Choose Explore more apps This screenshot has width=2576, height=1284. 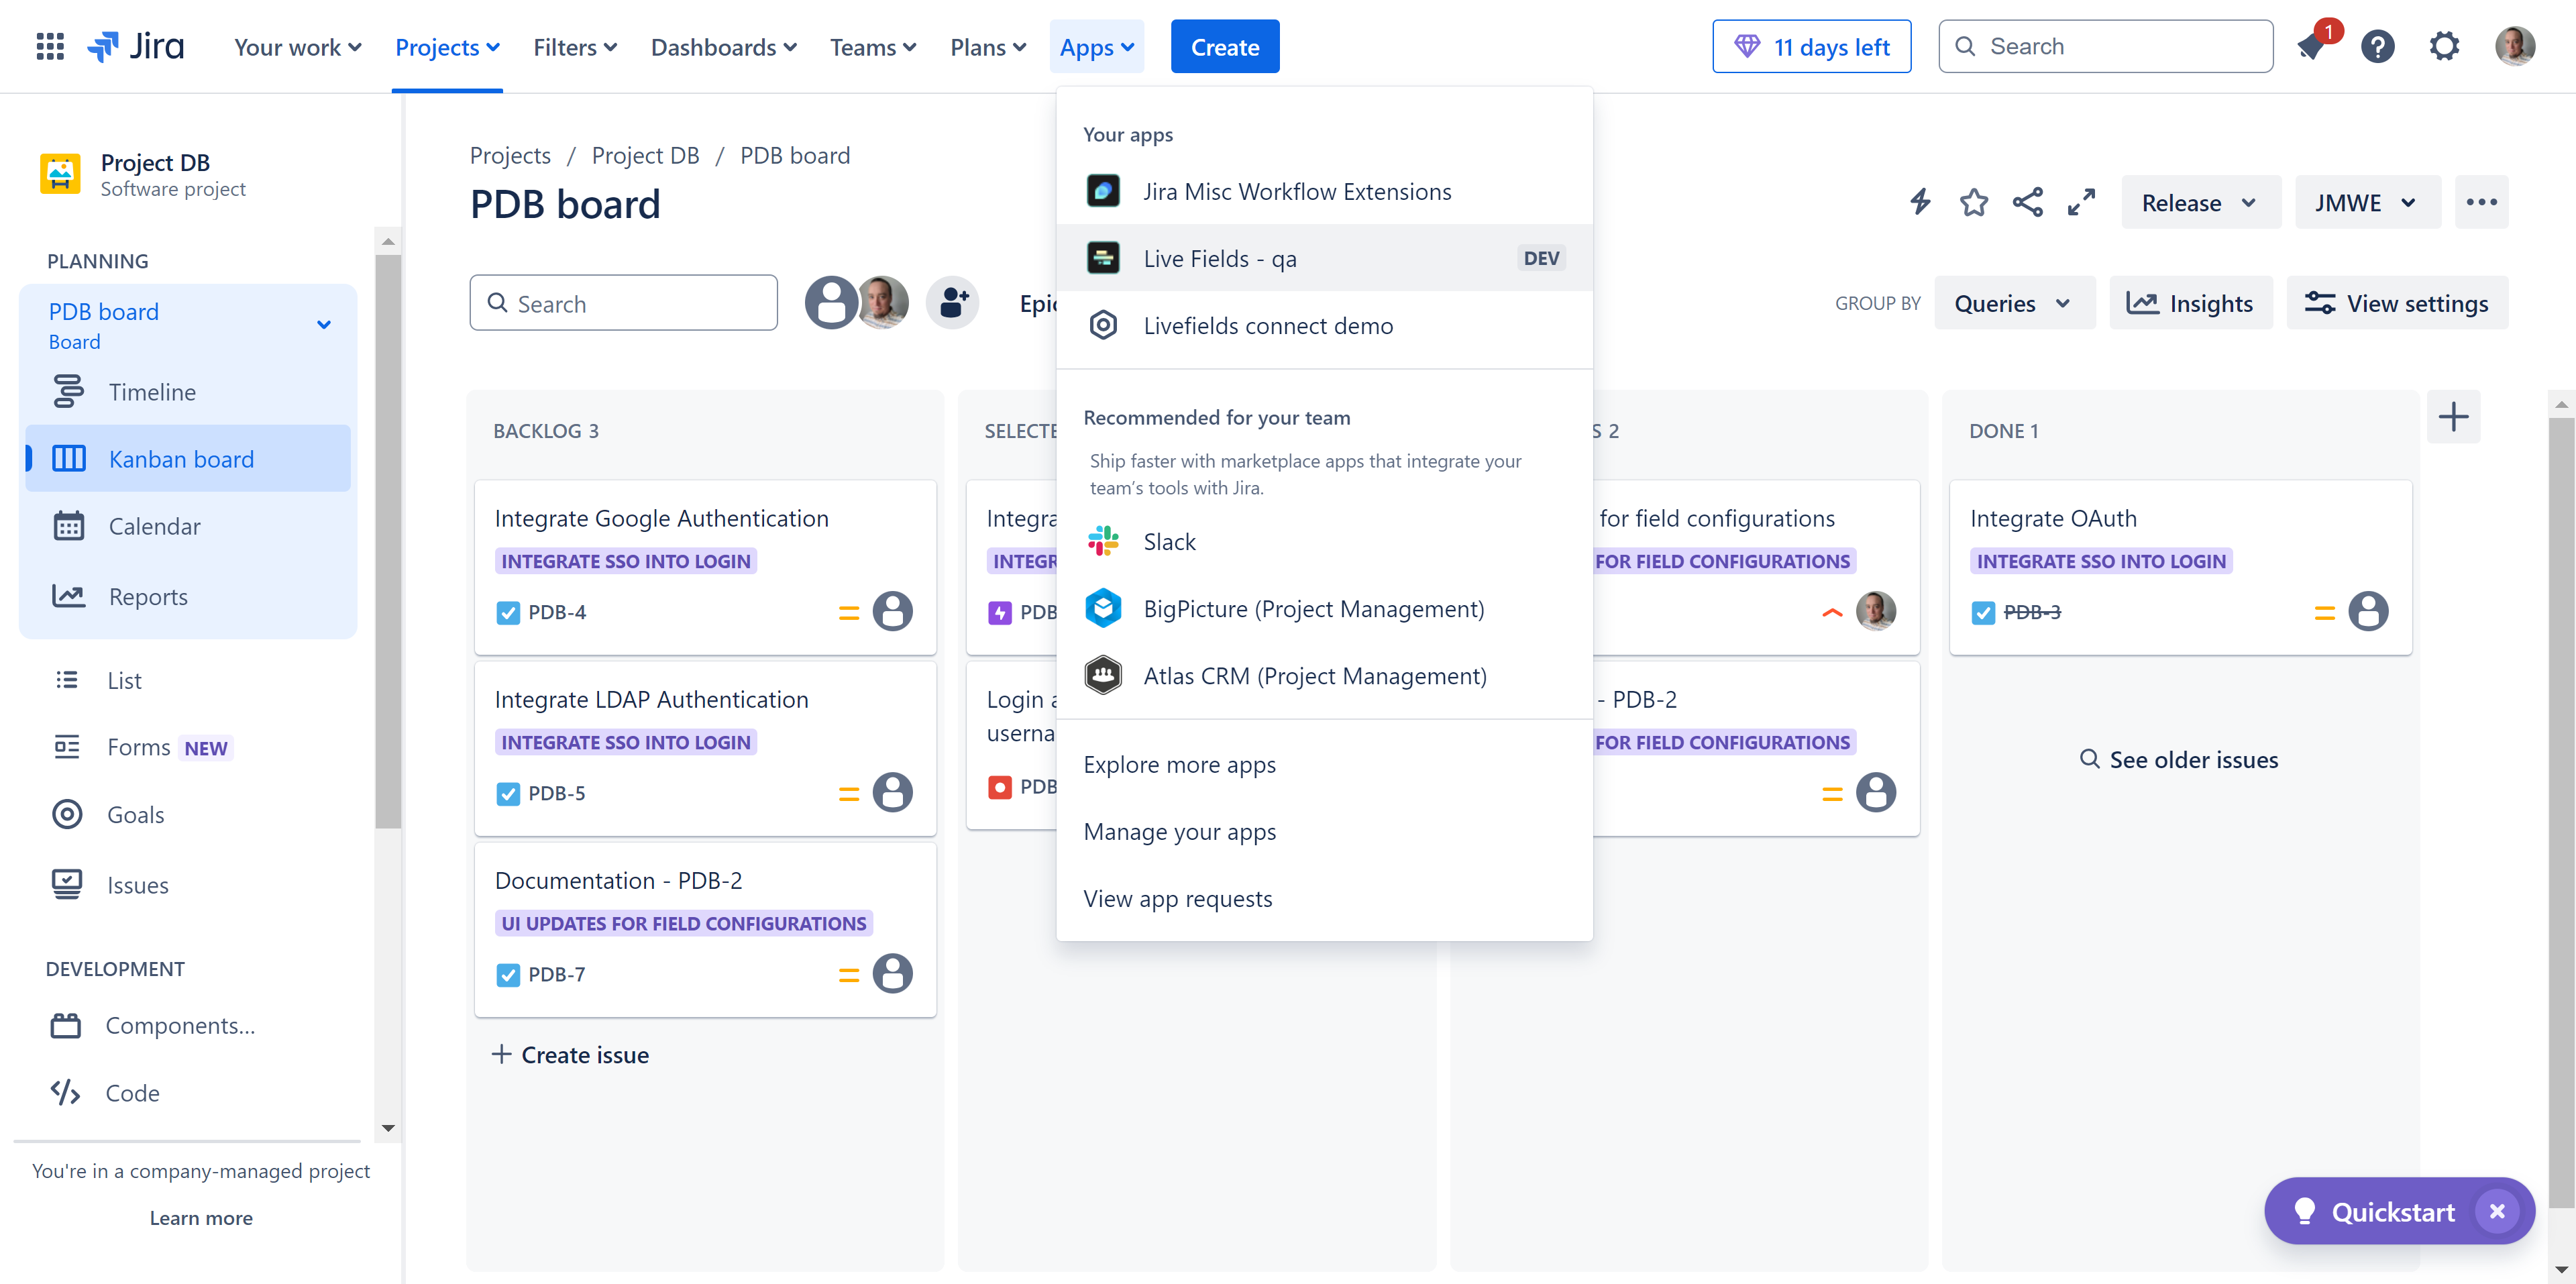pos(1324,765)
